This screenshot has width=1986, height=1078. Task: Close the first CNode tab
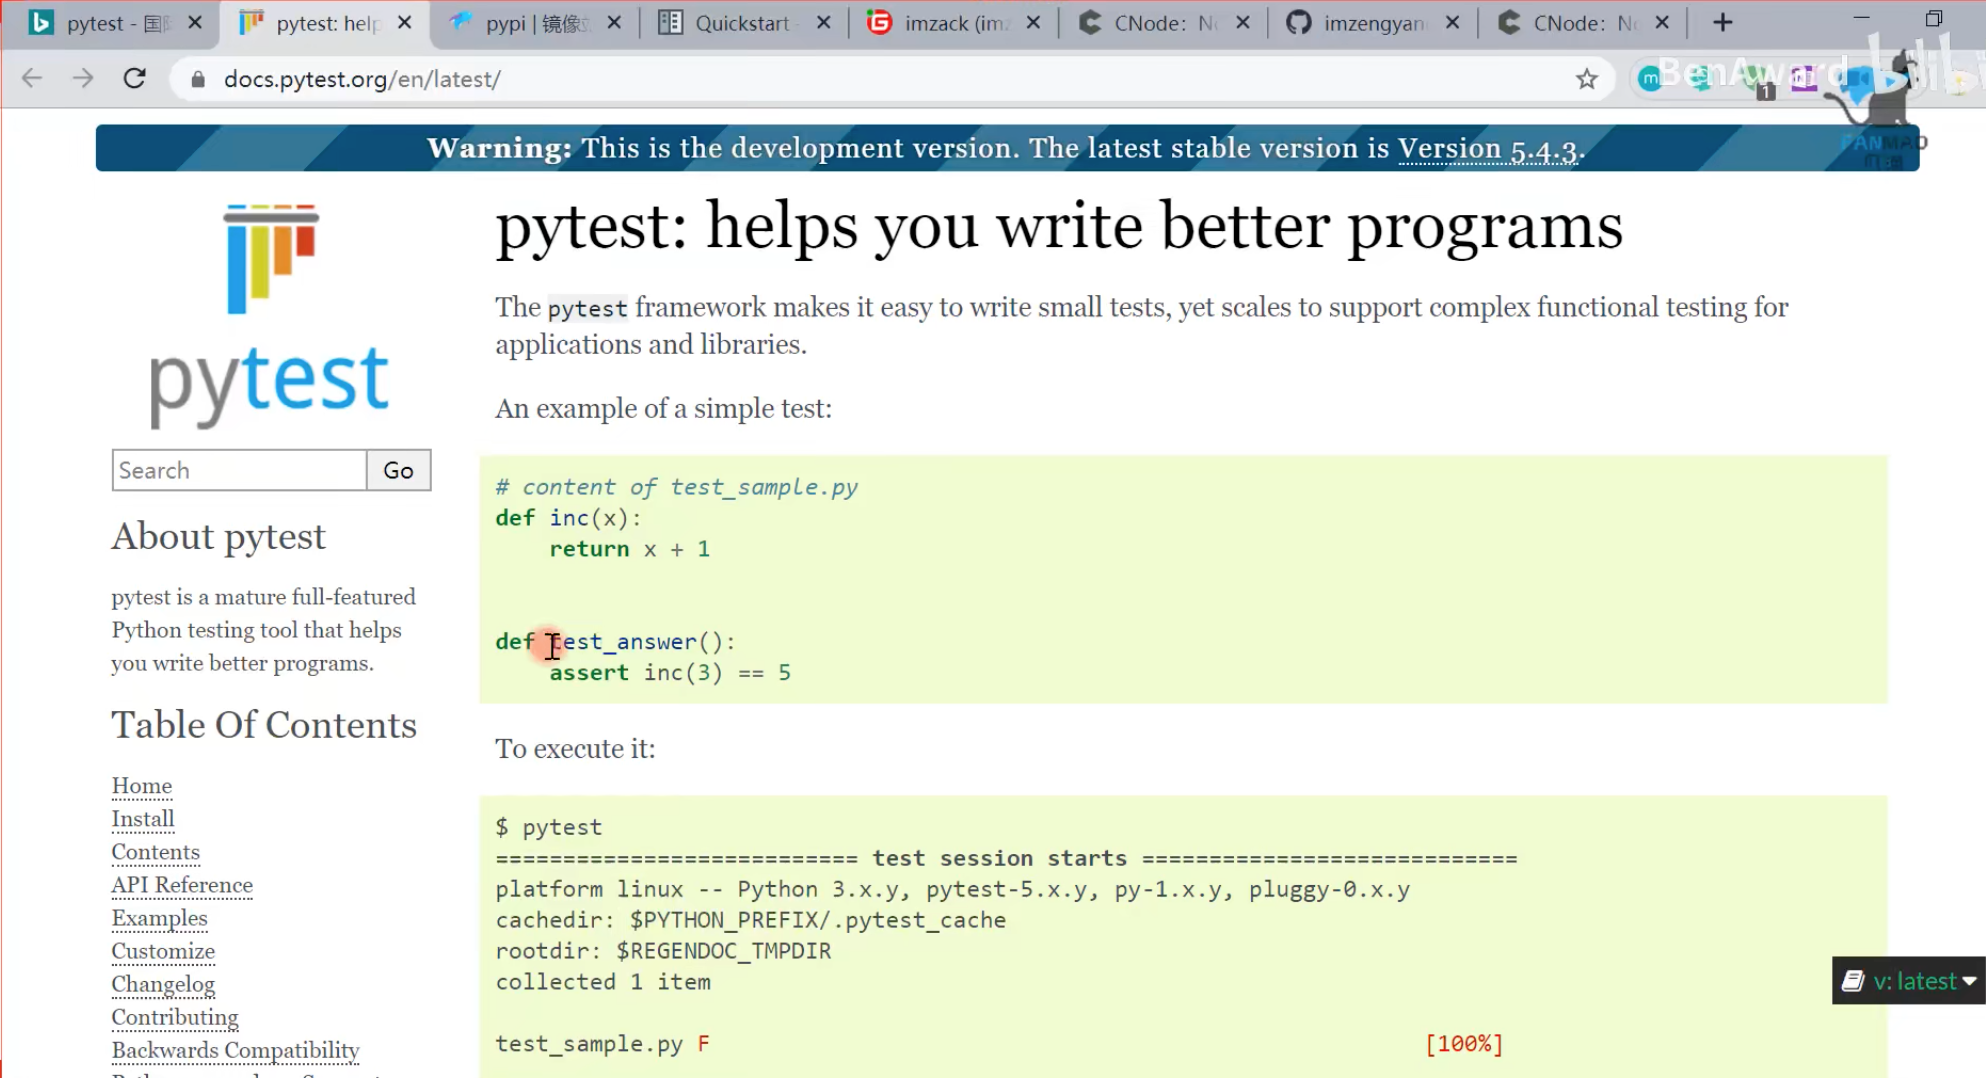coord(1243,22)
